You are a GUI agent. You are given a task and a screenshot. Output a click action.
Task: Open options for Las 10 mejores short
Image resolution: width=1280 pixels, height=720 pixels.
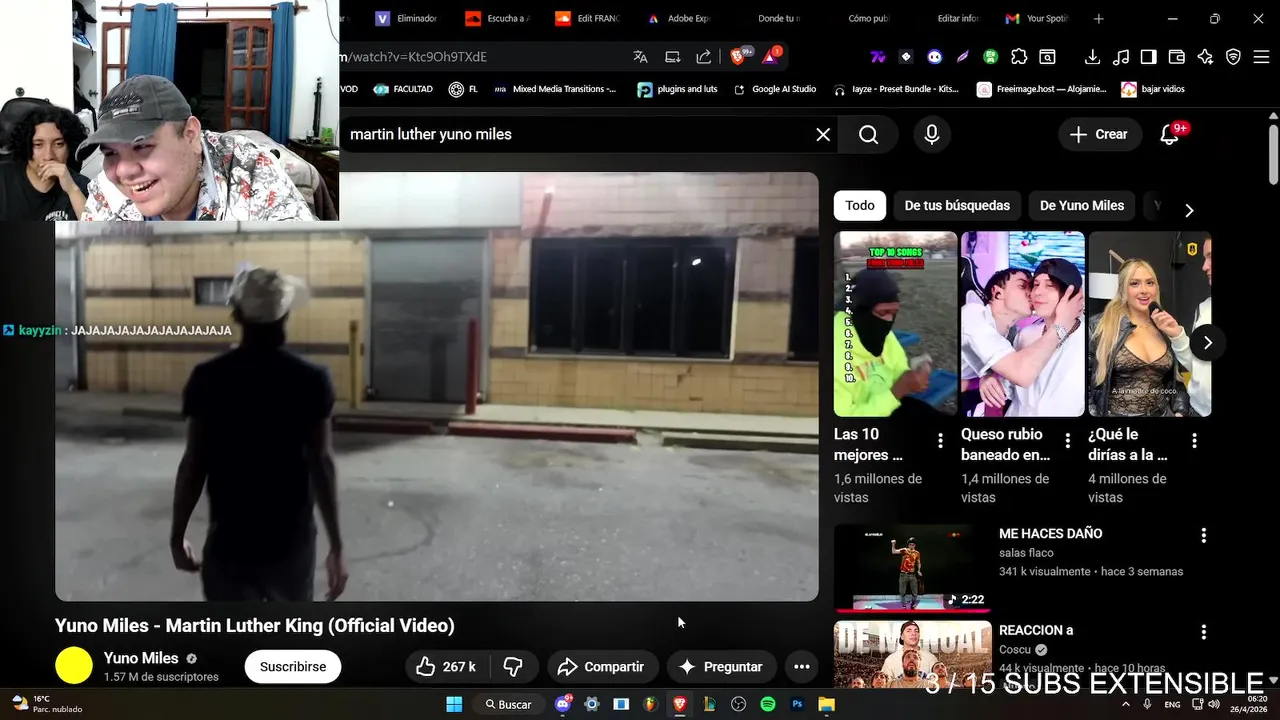click(x=940, y=440)
